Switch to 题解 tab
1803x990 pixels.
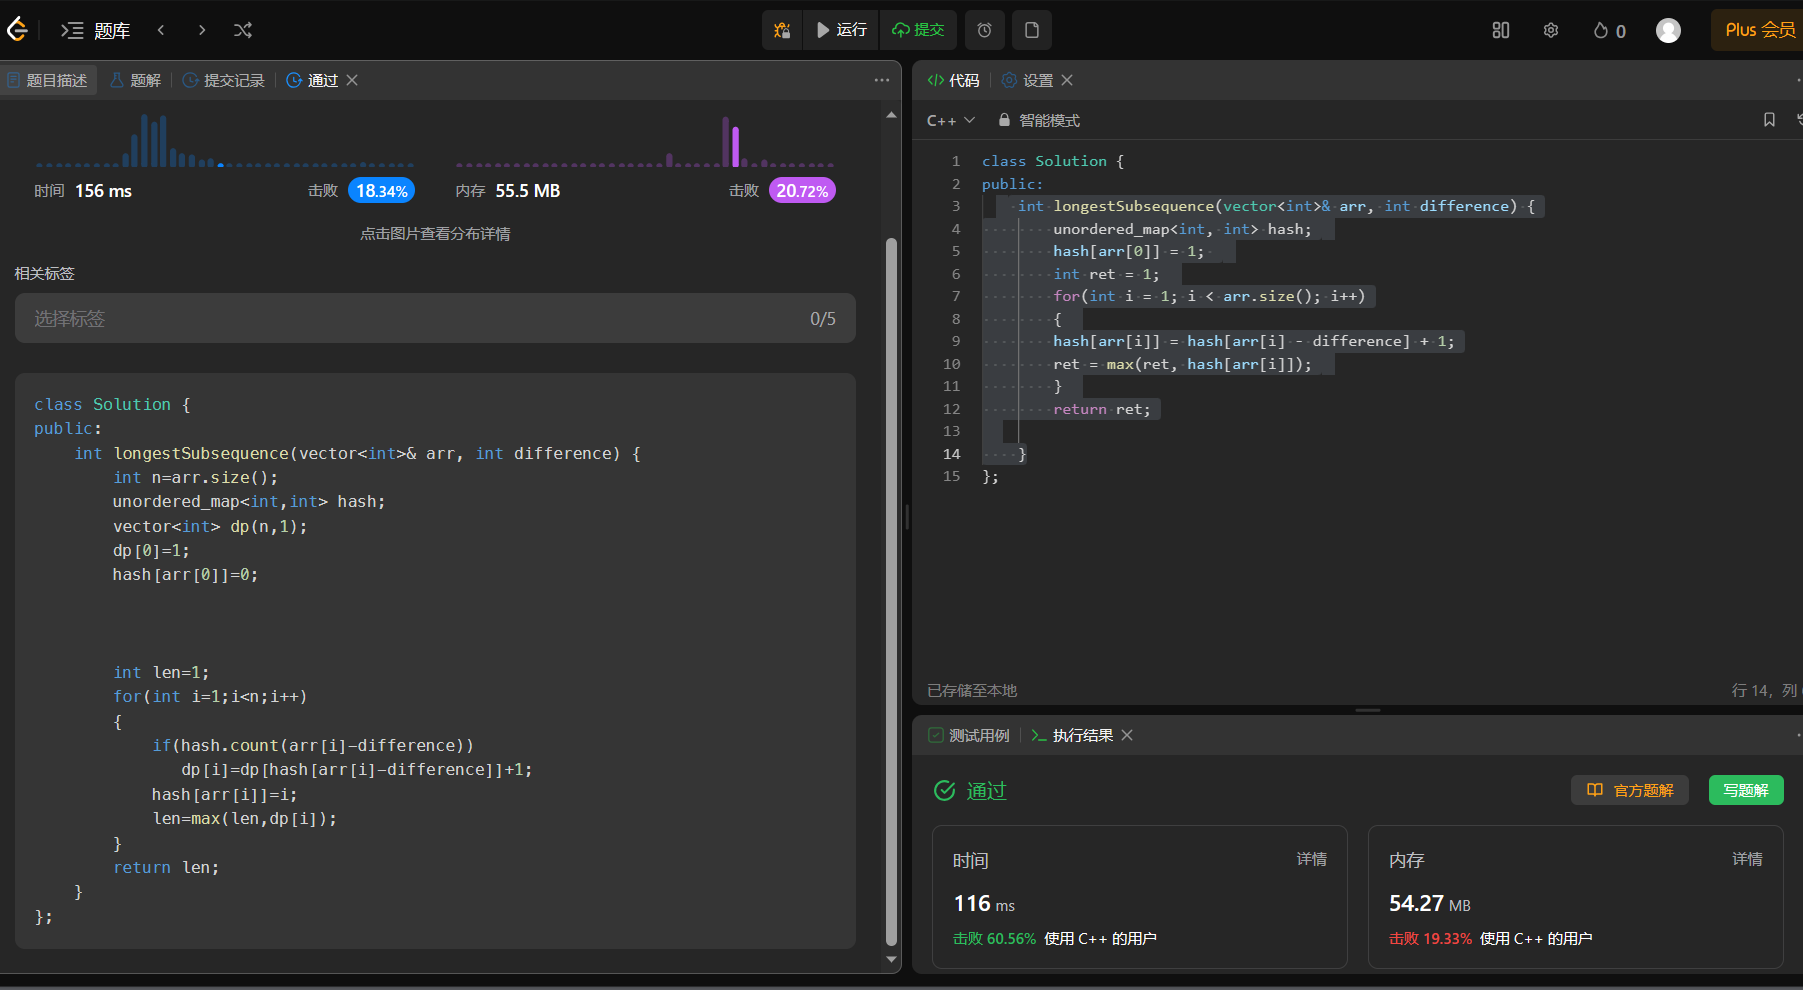(135, 80)
